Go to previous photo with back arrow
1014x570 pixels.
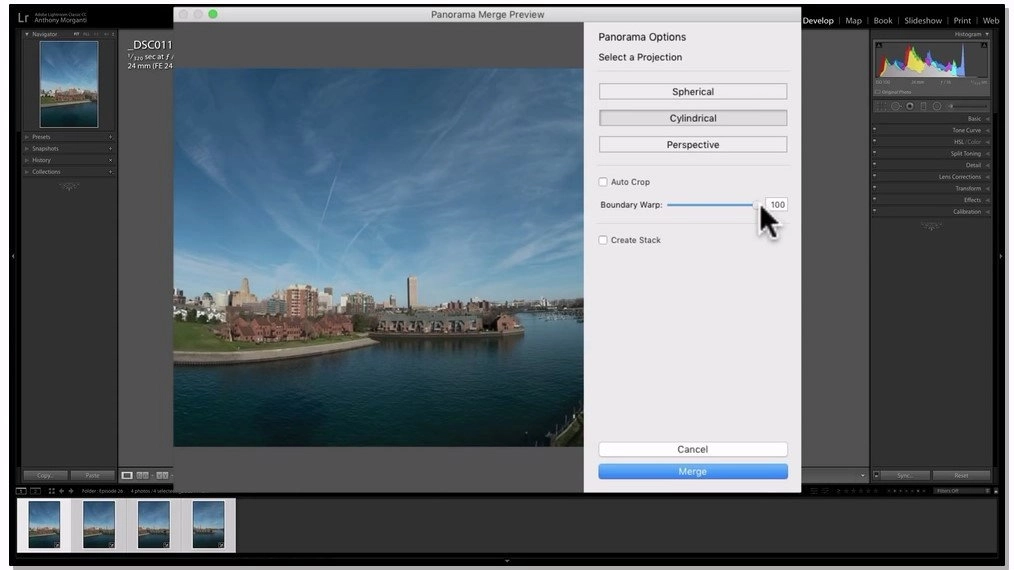61,491
